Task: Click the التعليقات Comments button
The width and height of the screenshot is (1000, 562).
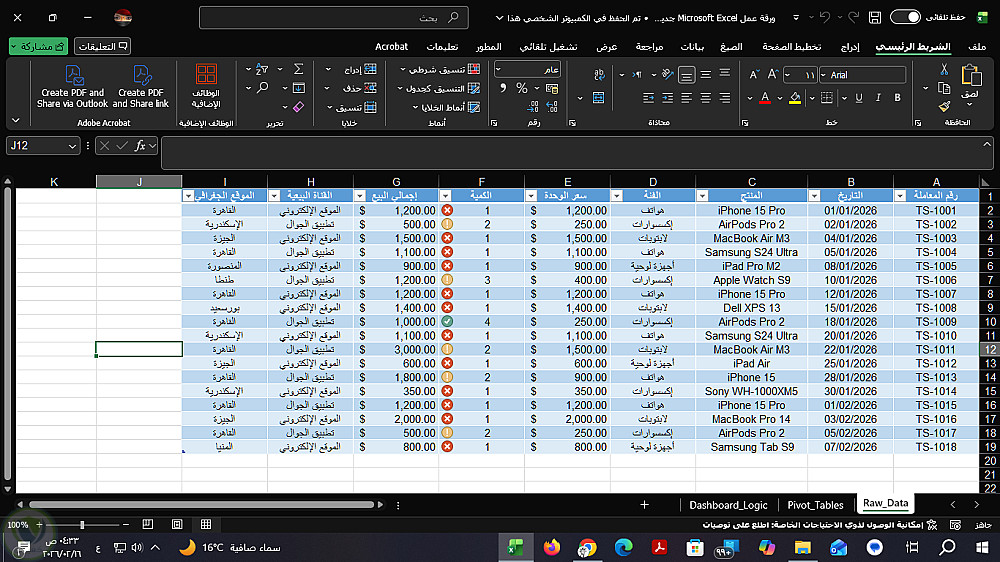Action: coord(102,47)
